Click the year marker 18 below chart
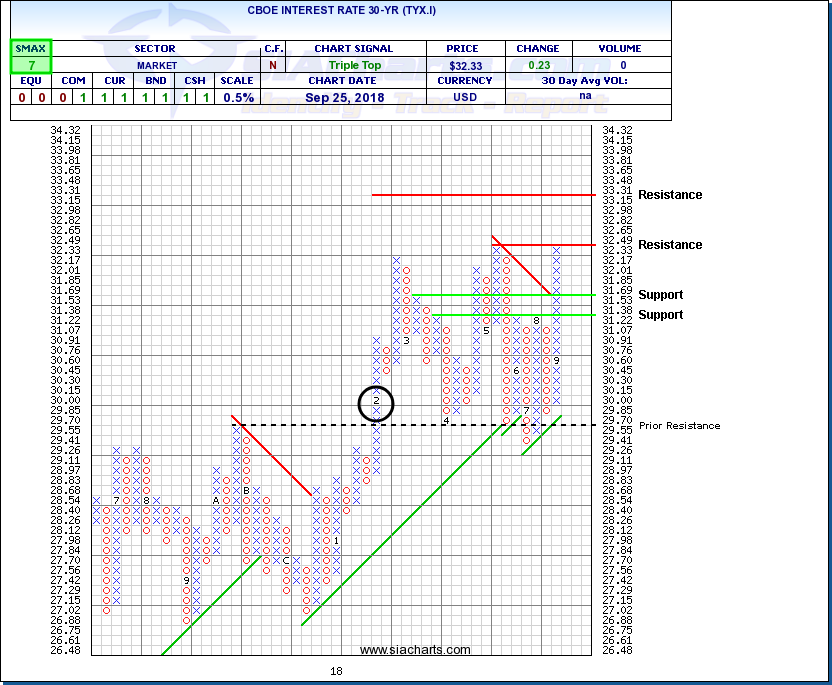 pos(336,671)
